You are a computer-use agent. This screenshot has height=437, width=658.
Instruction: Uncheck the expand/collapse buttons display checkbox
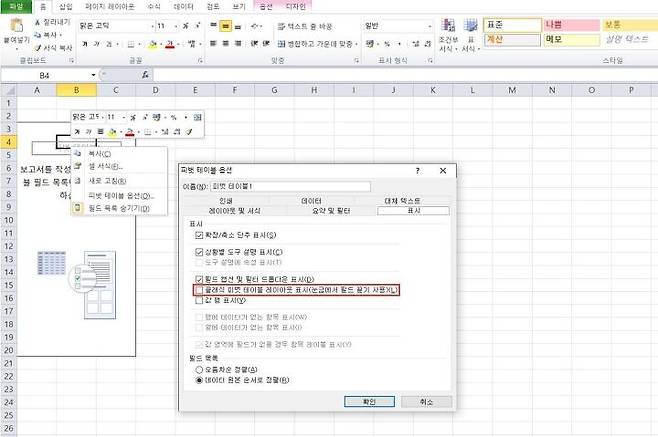point(200,234)
